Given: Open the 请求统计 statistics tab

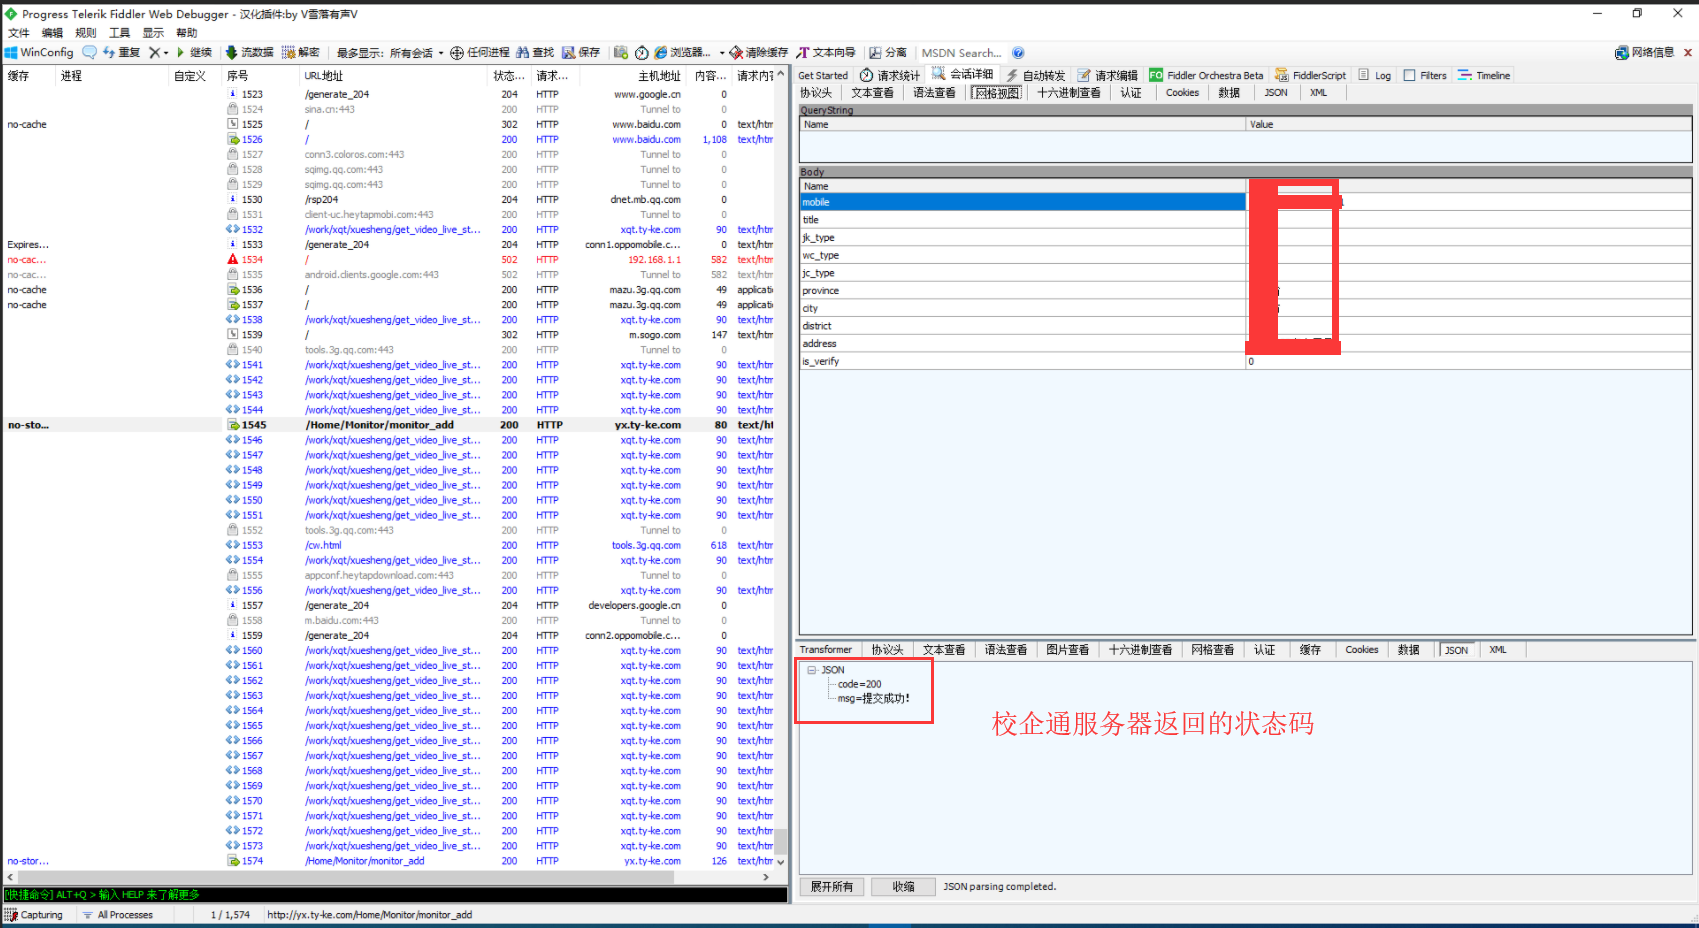Looking at the screenshot, I should click(x=889, y=75).
